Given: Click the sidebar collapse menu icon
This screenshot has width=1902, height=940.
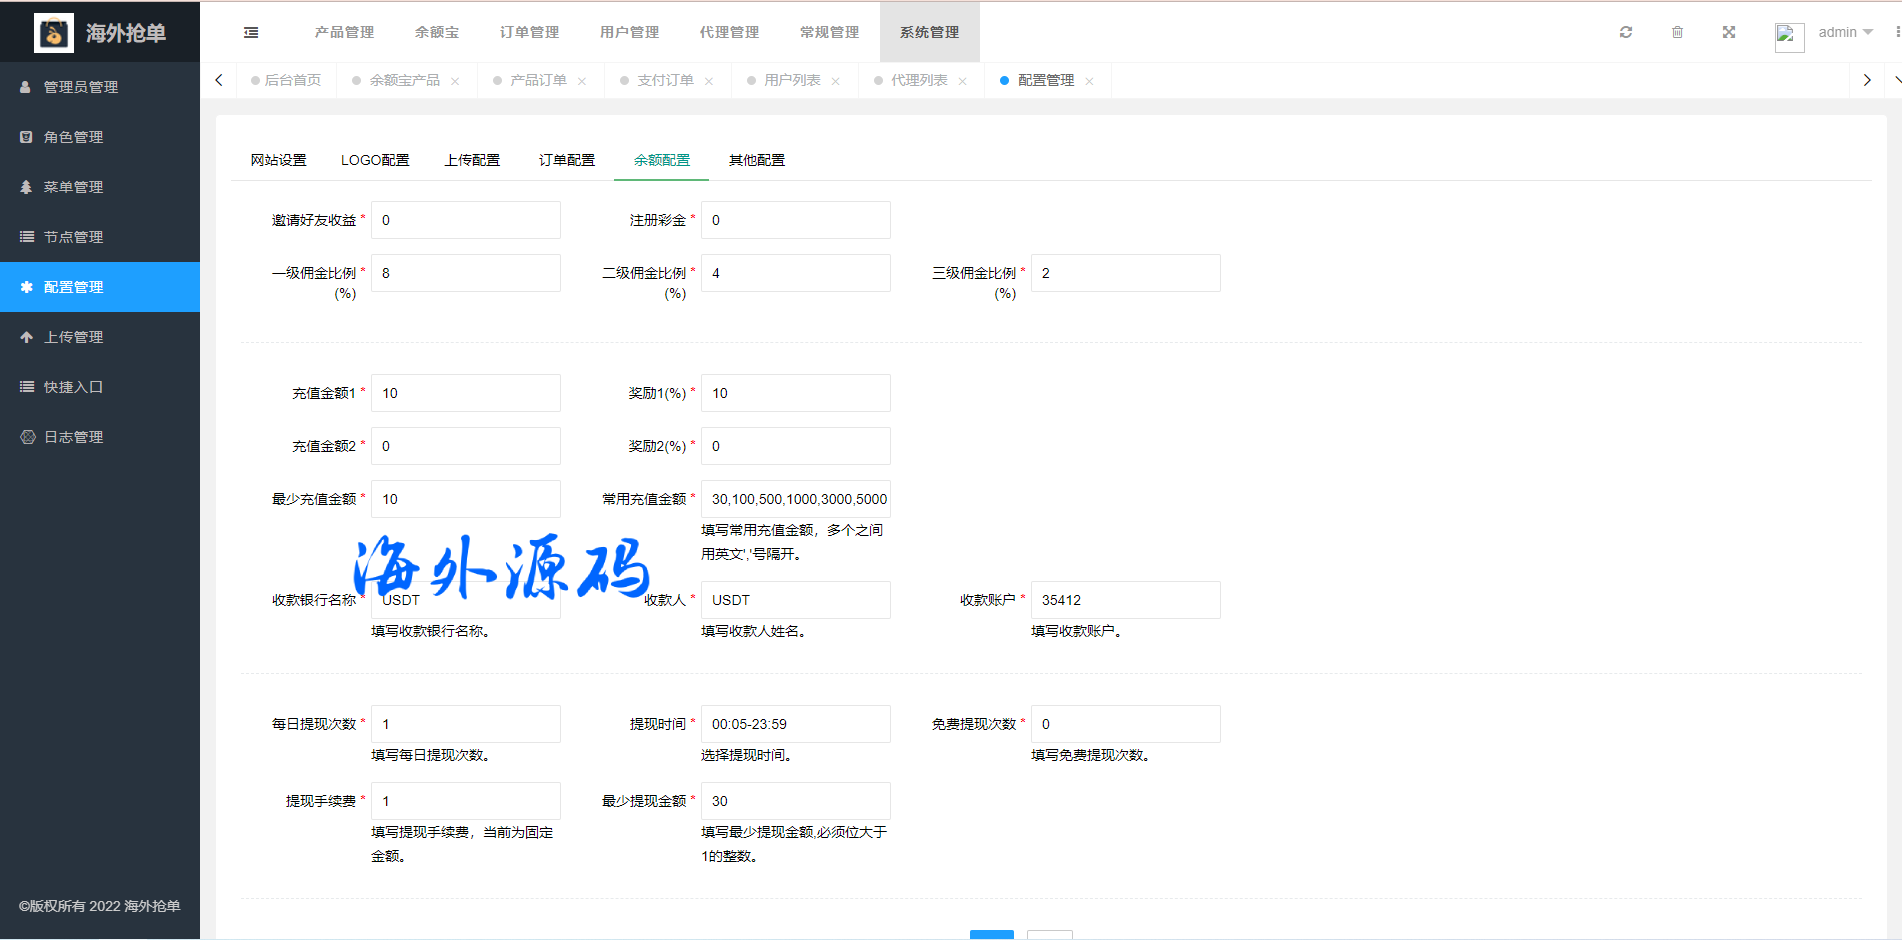Looking at the screenshot, I should pos(251,32).
